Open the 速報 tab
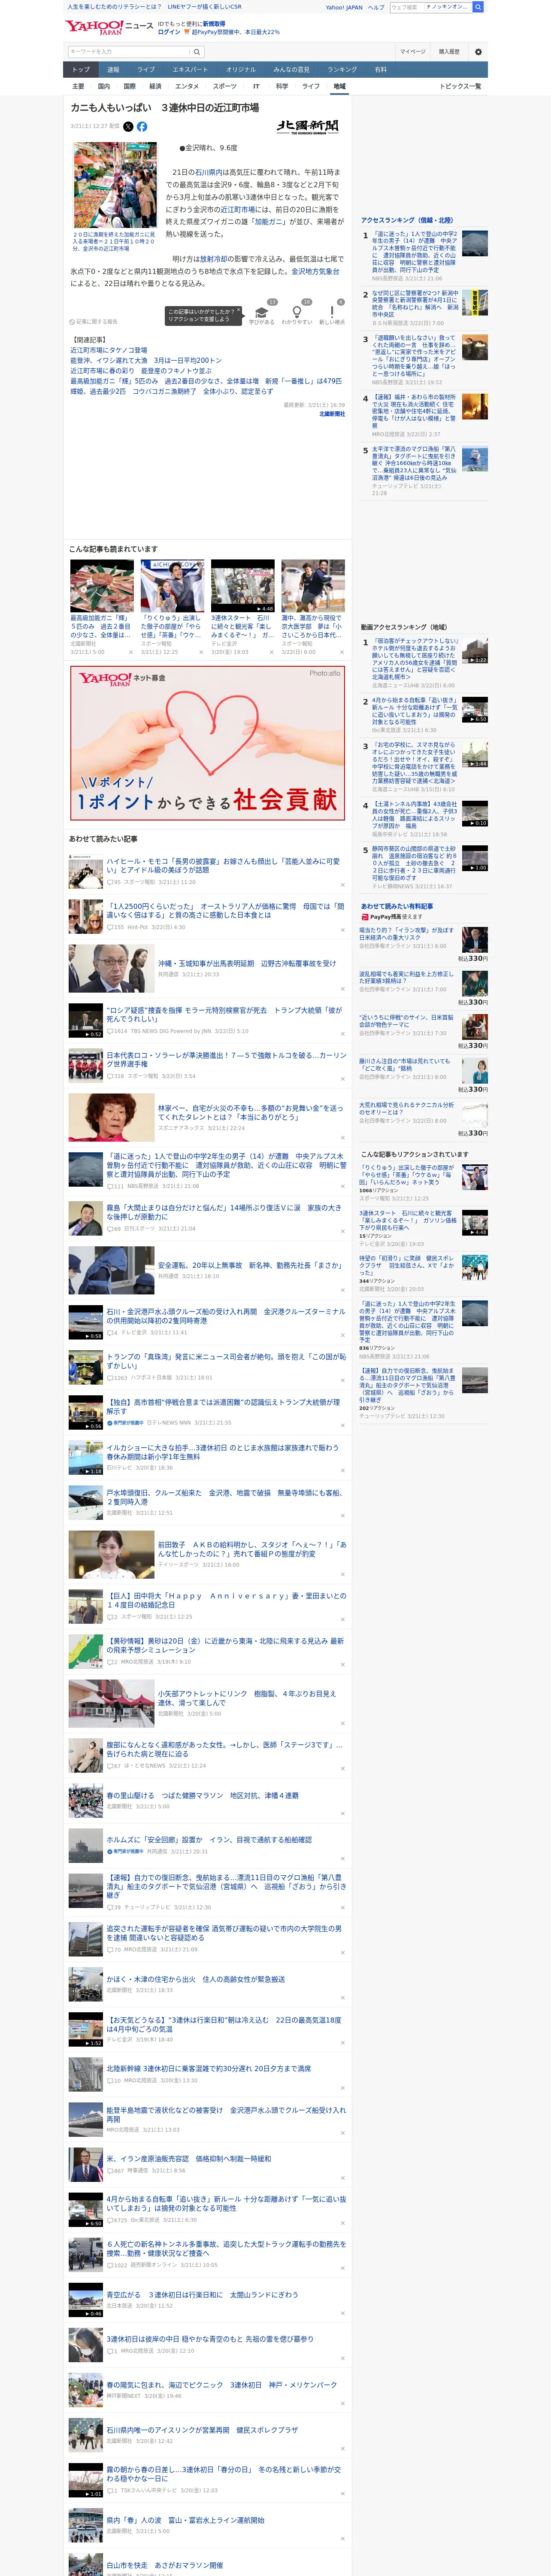This screenshot has width=551, height=2576. coord(113,70)
